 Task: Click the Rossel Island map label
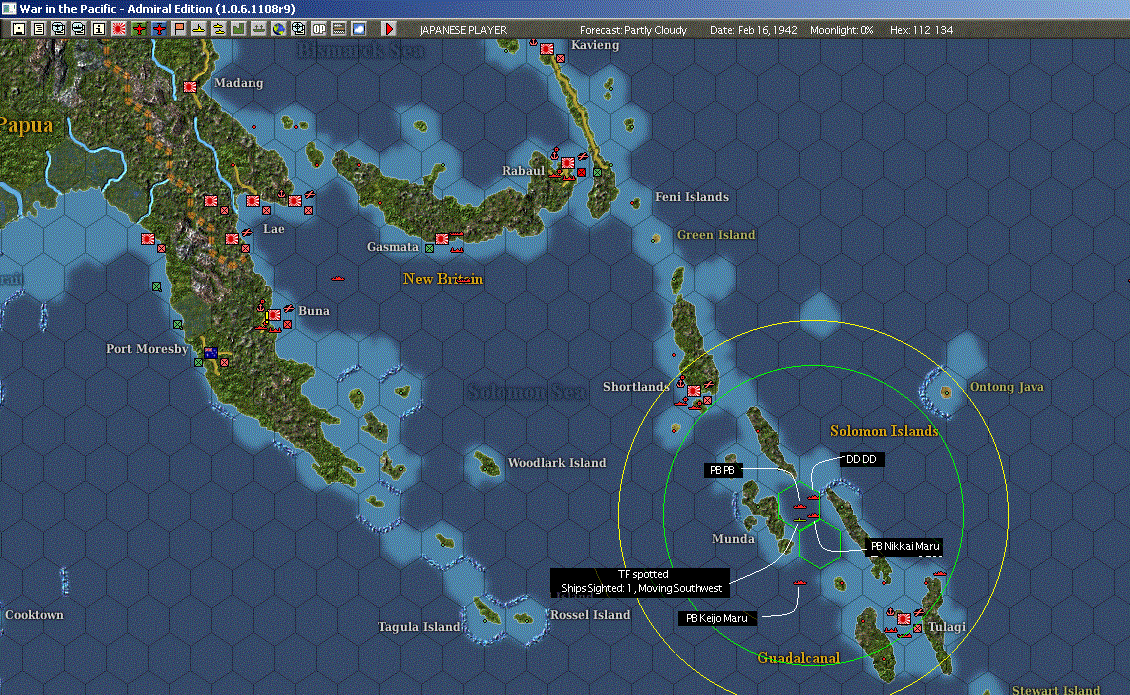point(590,615)
